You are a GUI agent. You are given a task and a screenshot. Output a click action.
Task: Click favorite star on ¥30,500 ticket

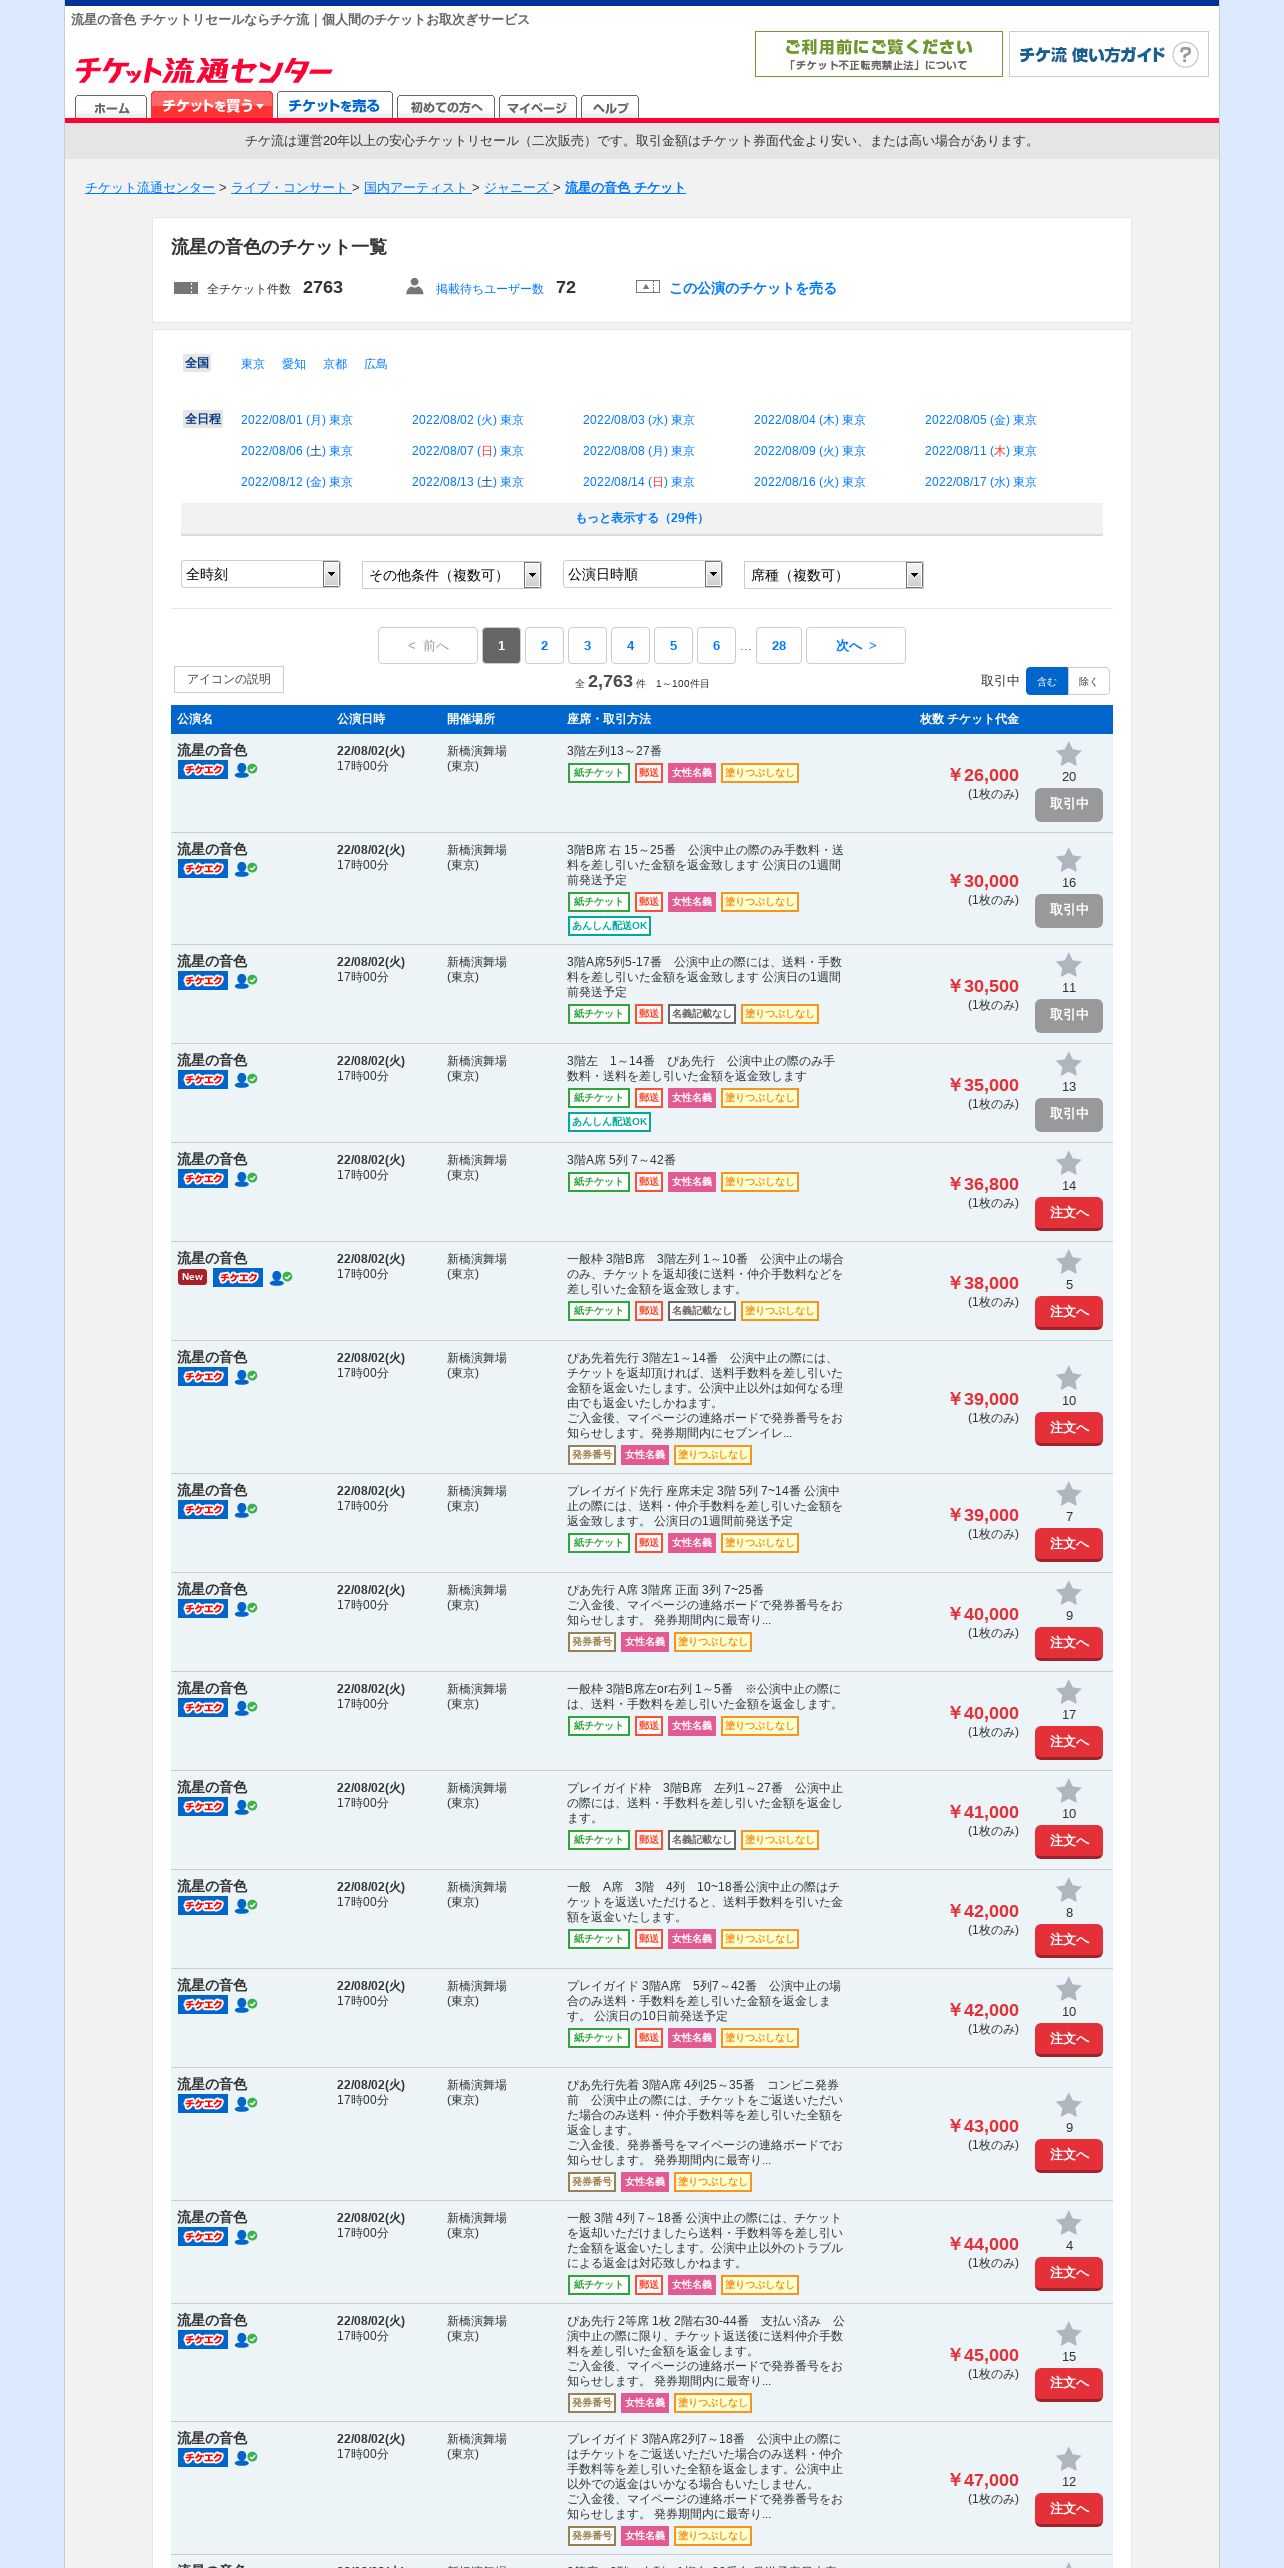pyautogui.click(x=1068, y=965)
